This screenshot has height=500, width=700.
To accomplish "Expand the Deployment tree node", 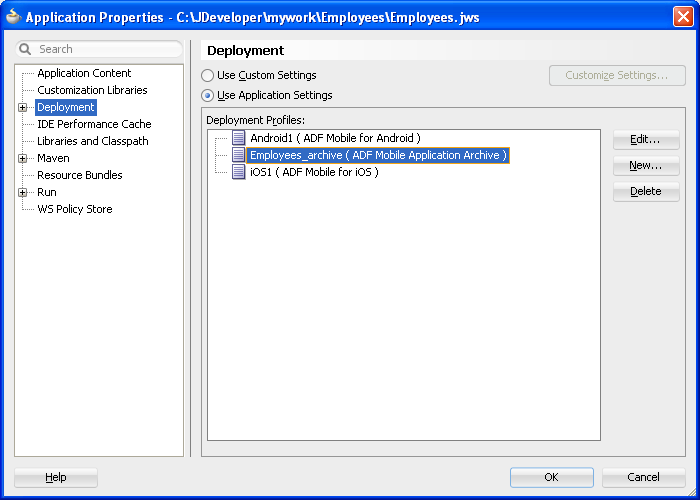I will (x=22, y=108).
